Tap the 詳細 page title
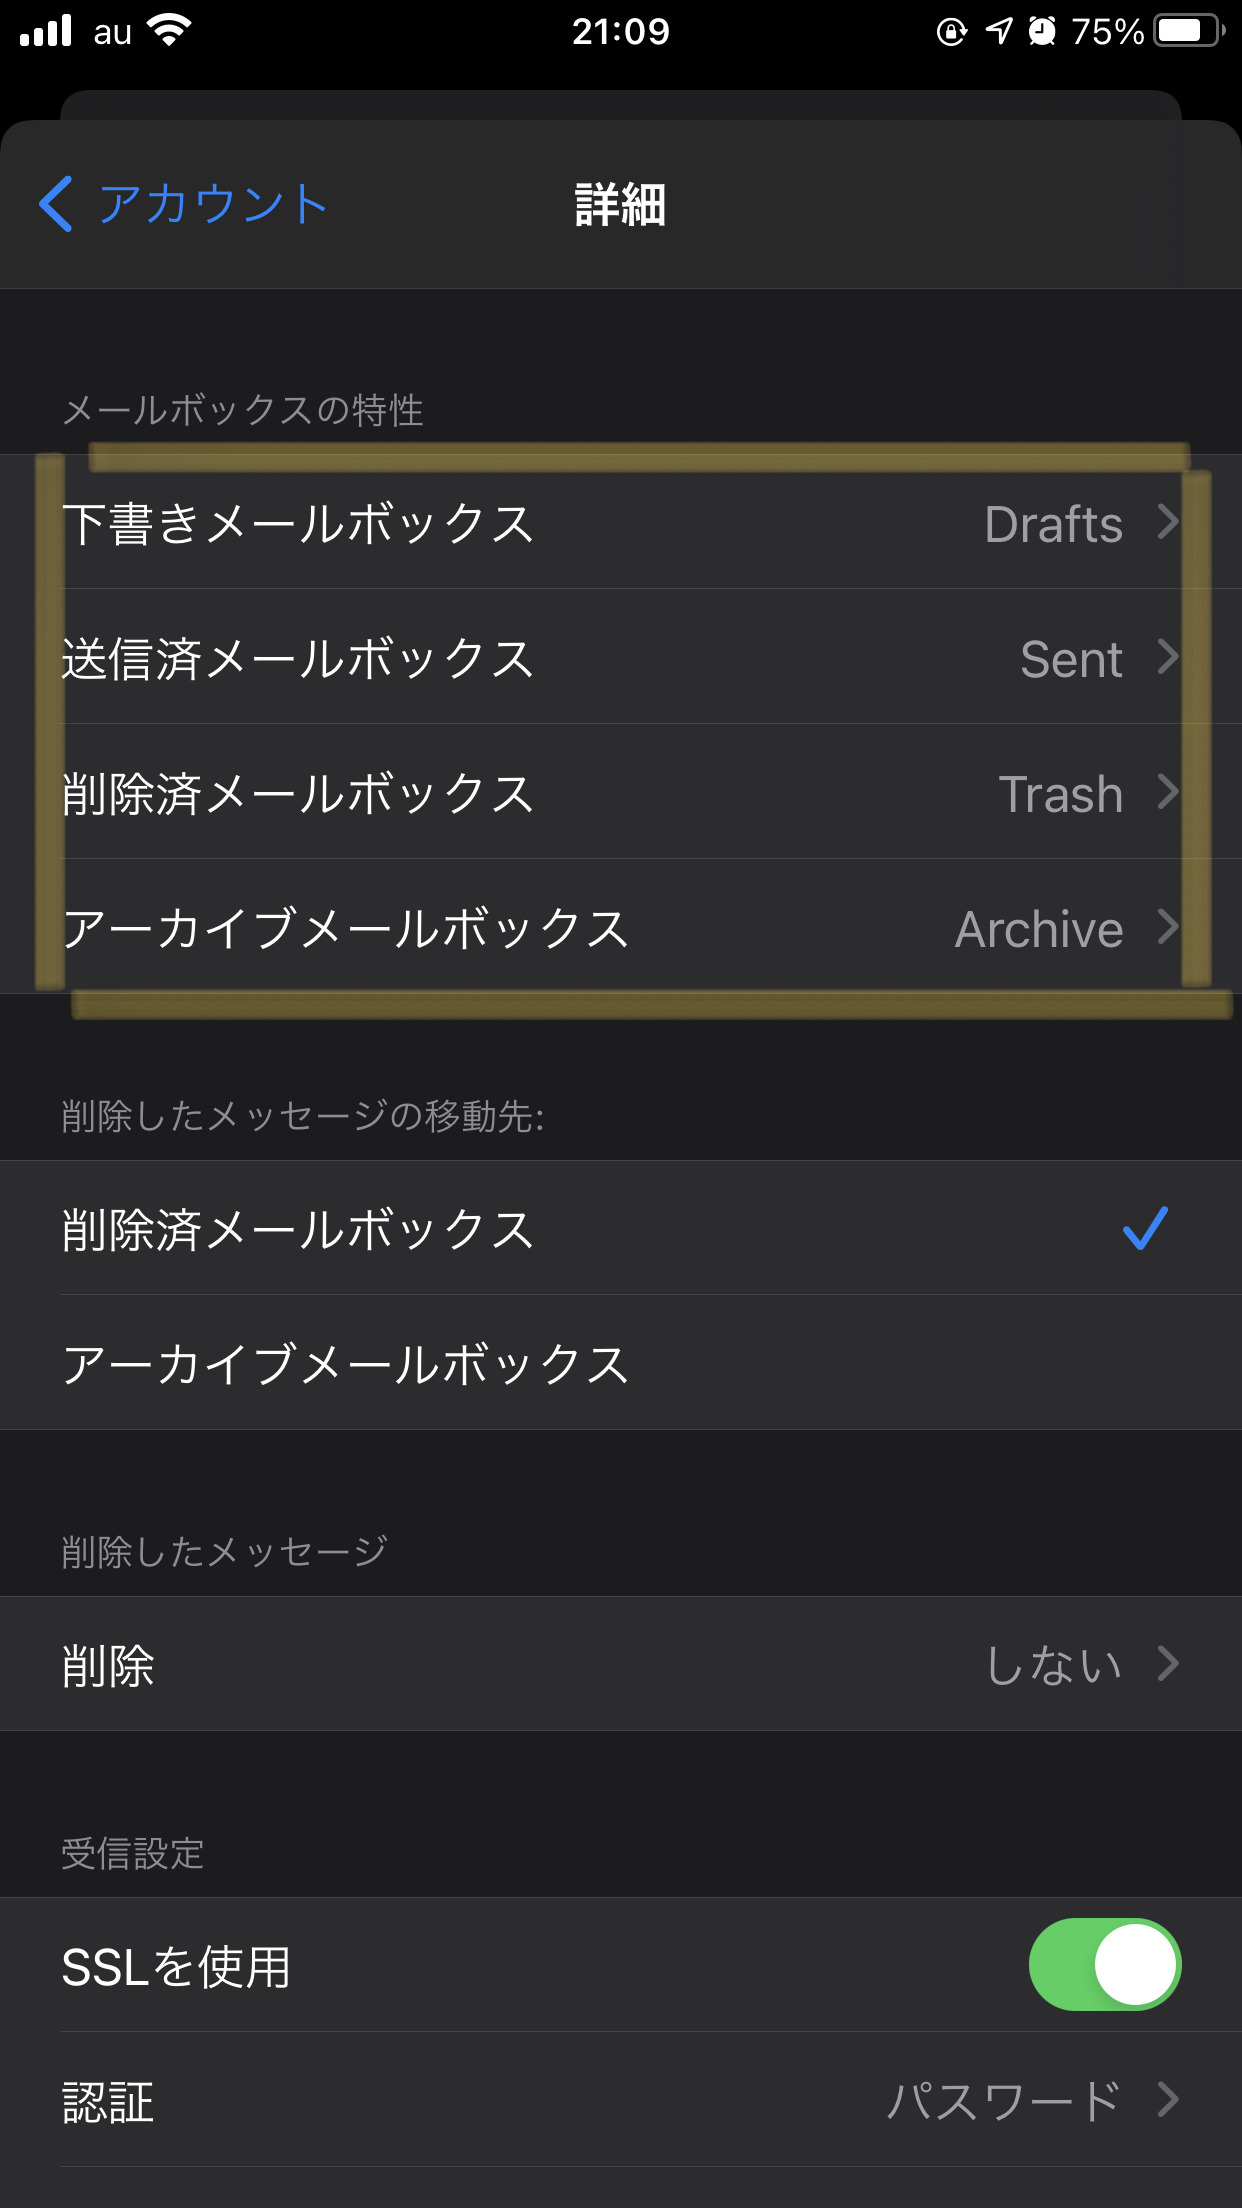The height and width of the screenshot is (2208, 1242). point(620,204)
